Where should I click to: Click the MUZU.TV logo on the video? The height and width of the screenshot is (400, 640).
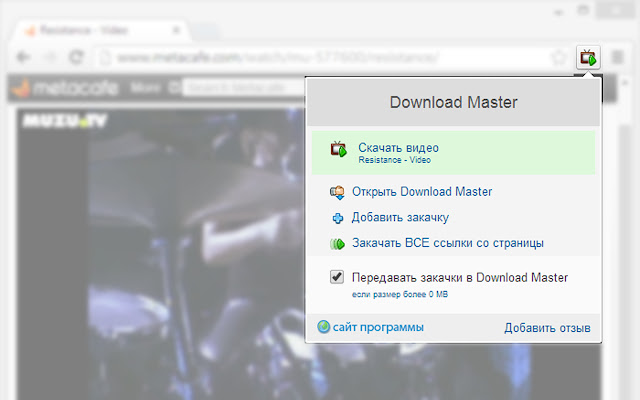click(x=64, y=120)
